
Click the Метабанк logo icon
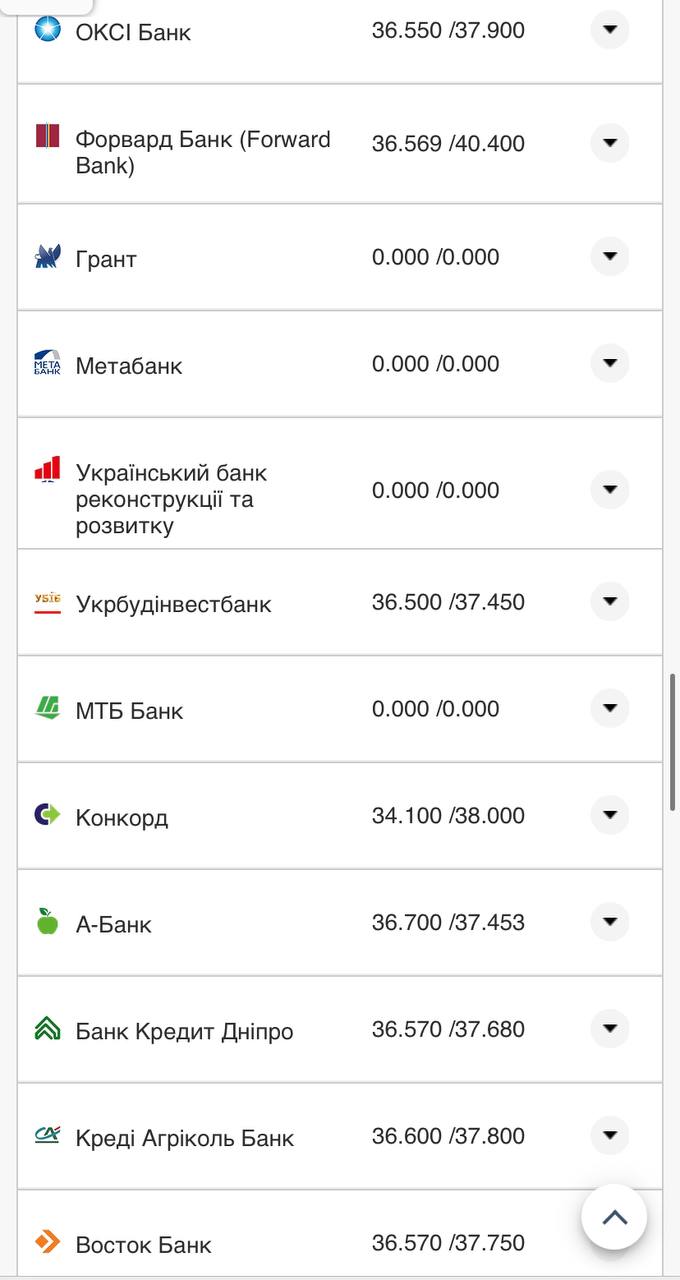(47, 363)
